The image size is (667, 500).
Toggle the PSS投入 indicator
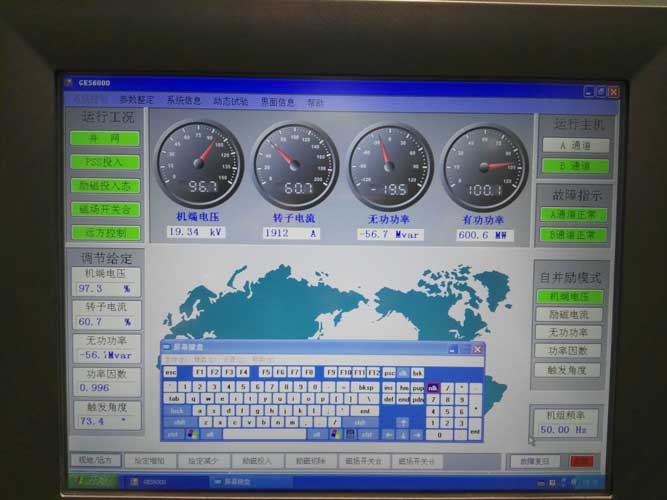105,162
